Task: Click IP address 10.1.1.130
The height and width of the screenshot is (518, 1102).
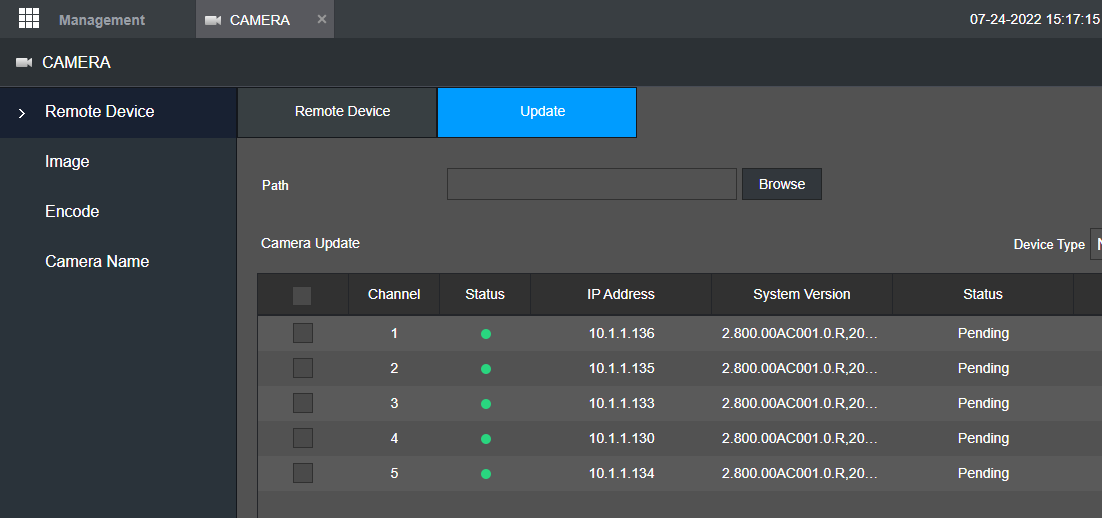Action: coord(622,439)
